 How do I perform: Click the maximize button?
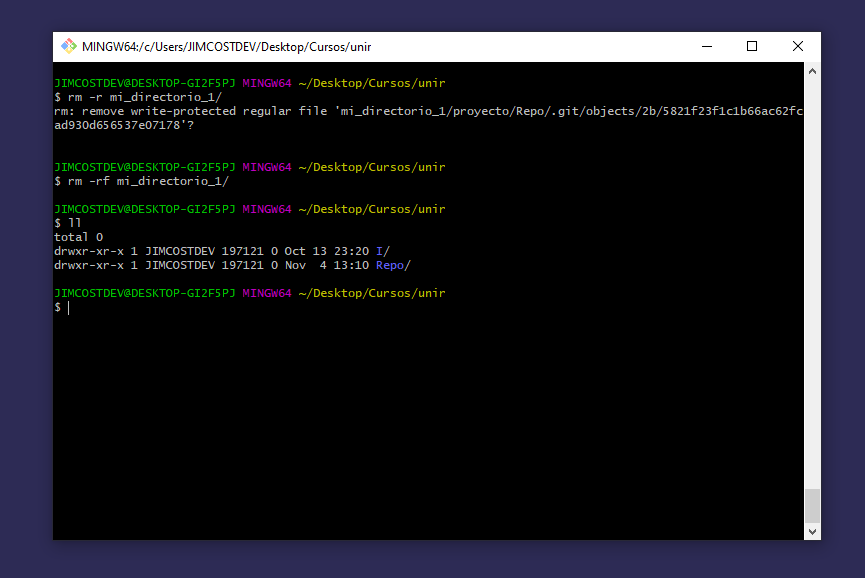(752, 46)
